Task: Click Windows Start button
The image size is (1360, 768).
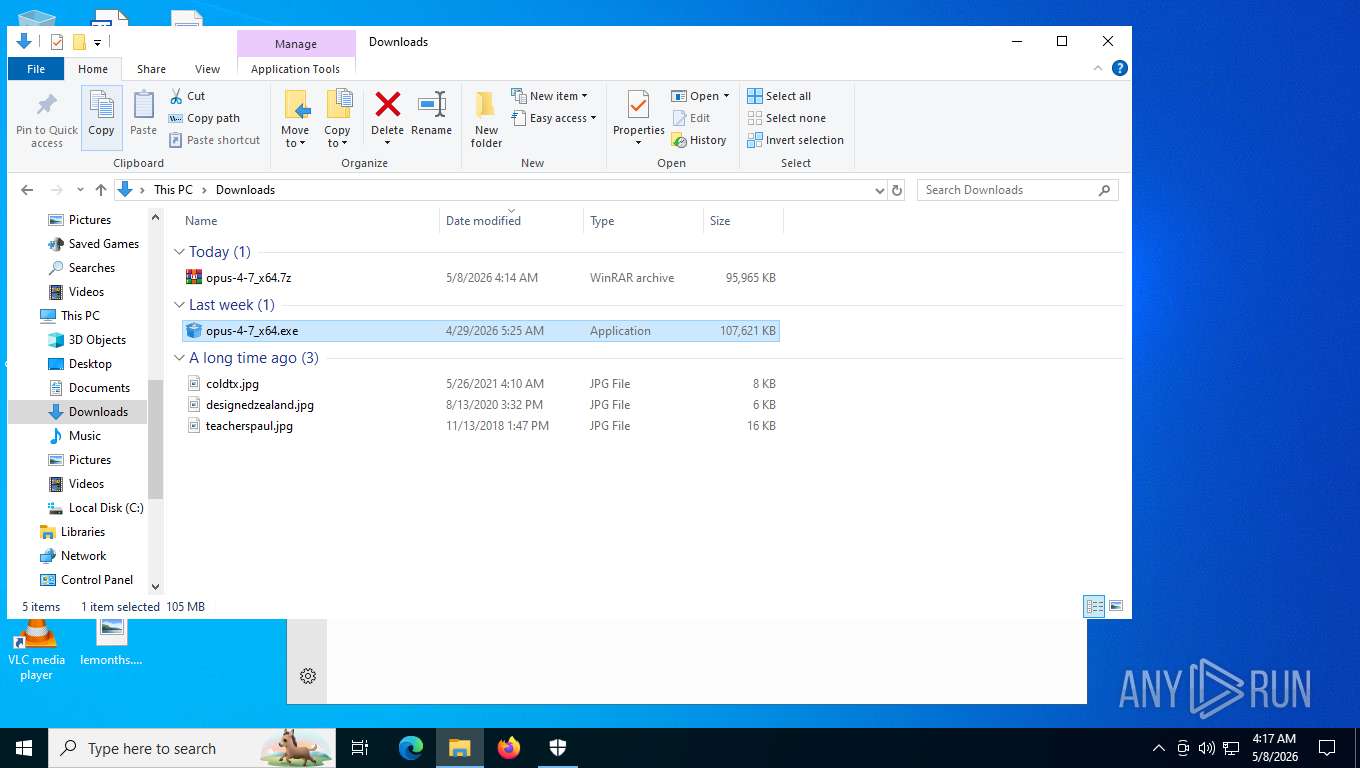Action: 24,748
